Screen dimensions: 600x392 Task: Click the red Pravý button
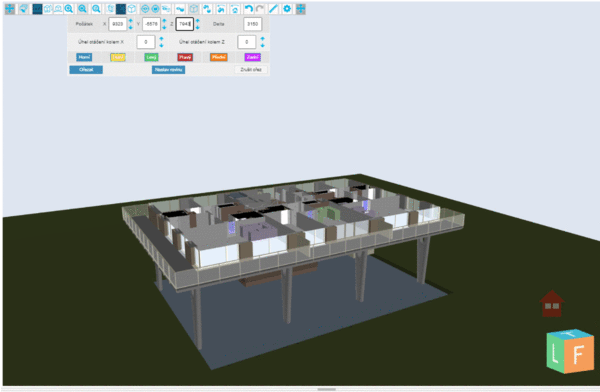click(185, 57)
